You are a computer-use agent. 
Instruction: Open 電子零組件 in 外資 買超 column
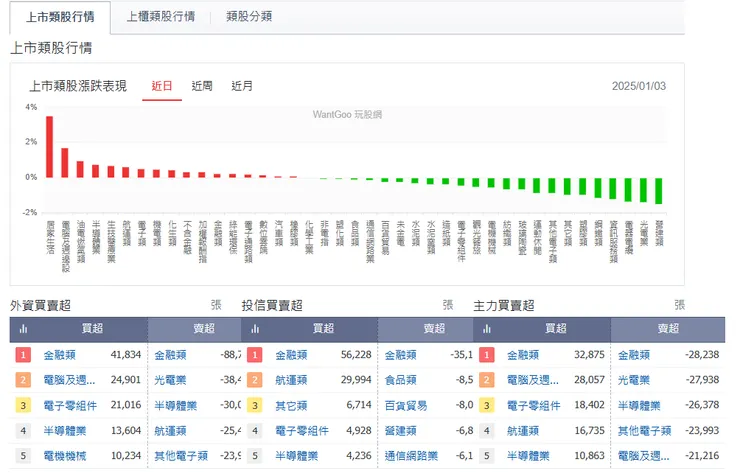click(70, 405)
